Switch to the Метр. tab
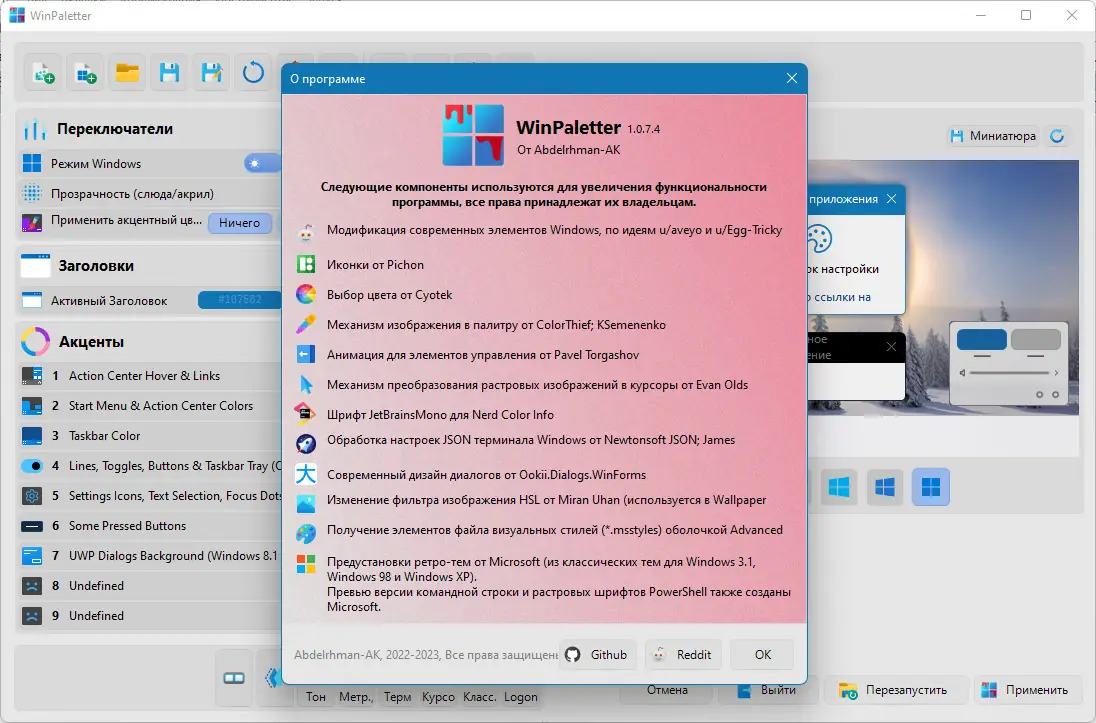The image size is (1096, 723). (356, 696)
